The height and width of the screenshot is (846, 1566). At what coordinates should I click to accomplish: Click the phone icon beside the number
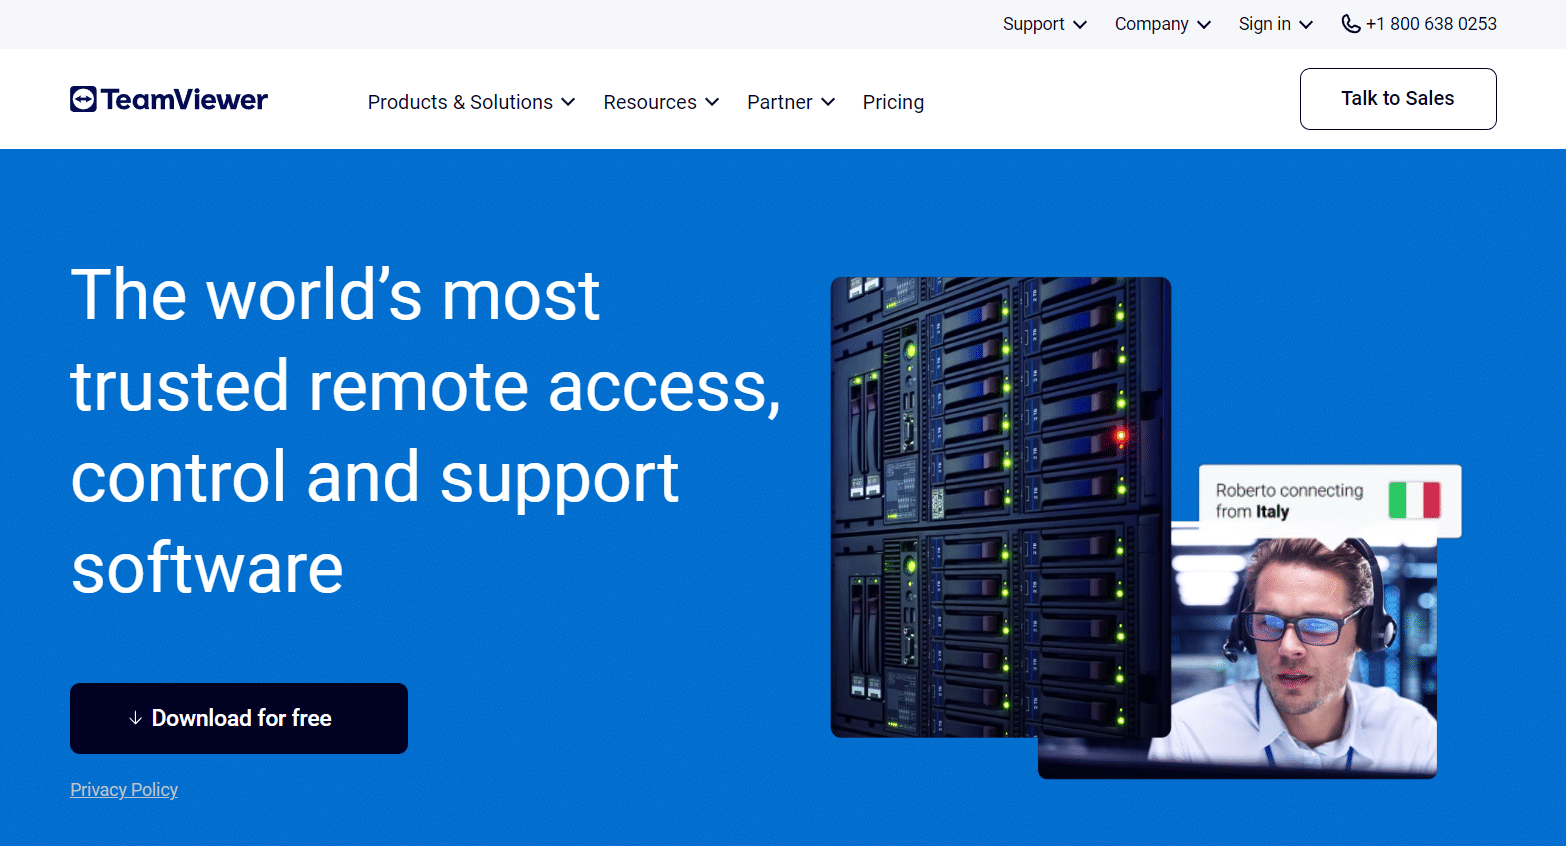(x=1350, y=24)
